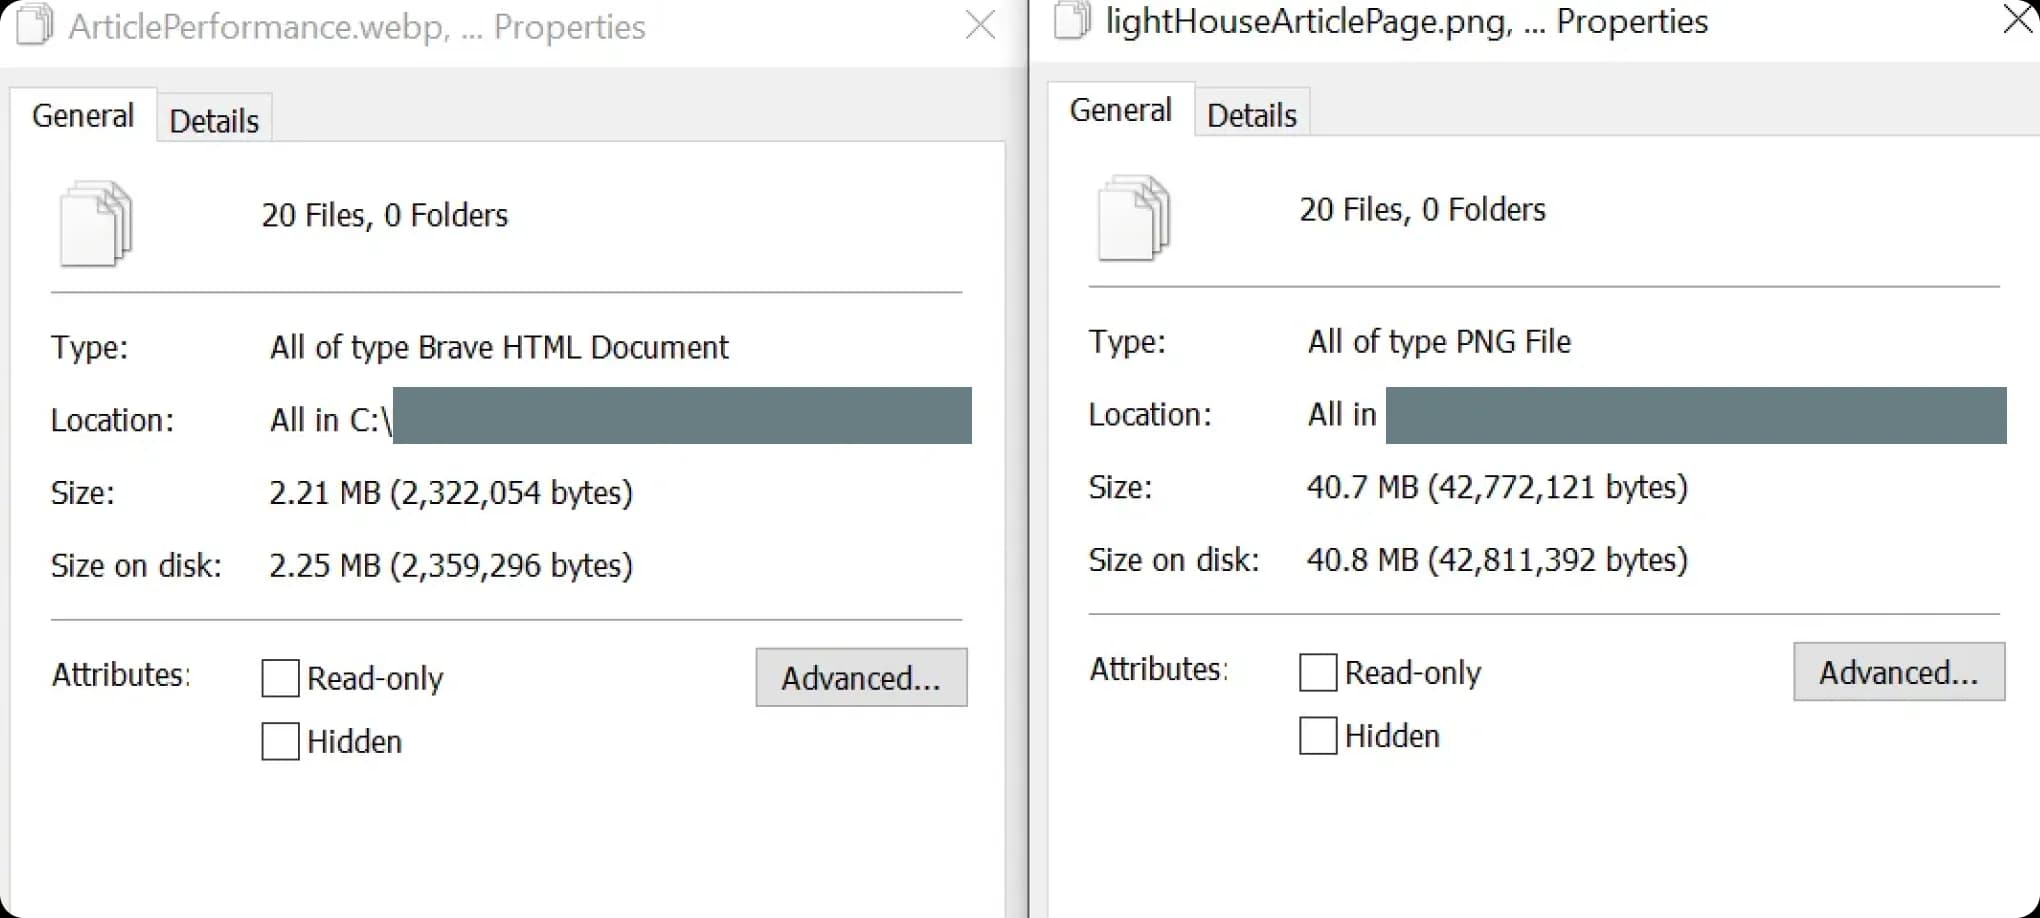
Task: Close the lightHouseArticlePage.png Properties window
Action: tap(2020, 19)
